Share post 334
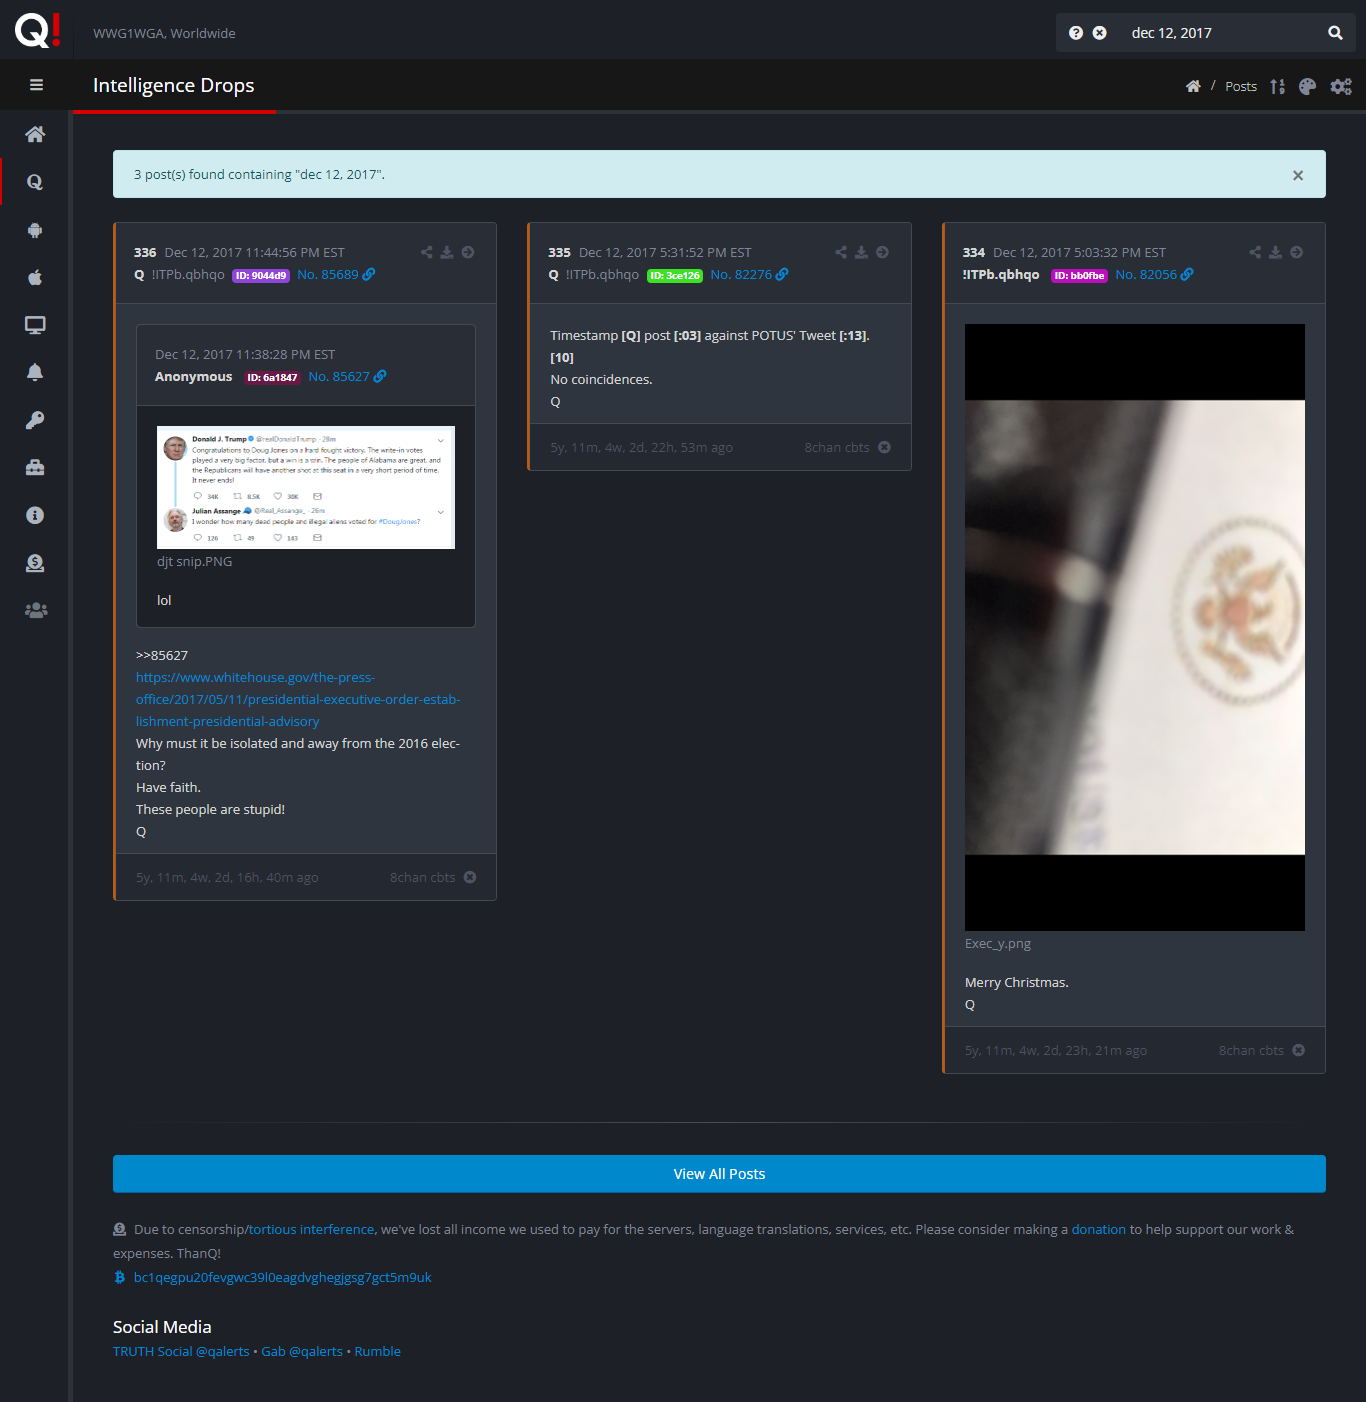The height and width of the screenshot is (1402, 1366). [x=1255, y=252]
